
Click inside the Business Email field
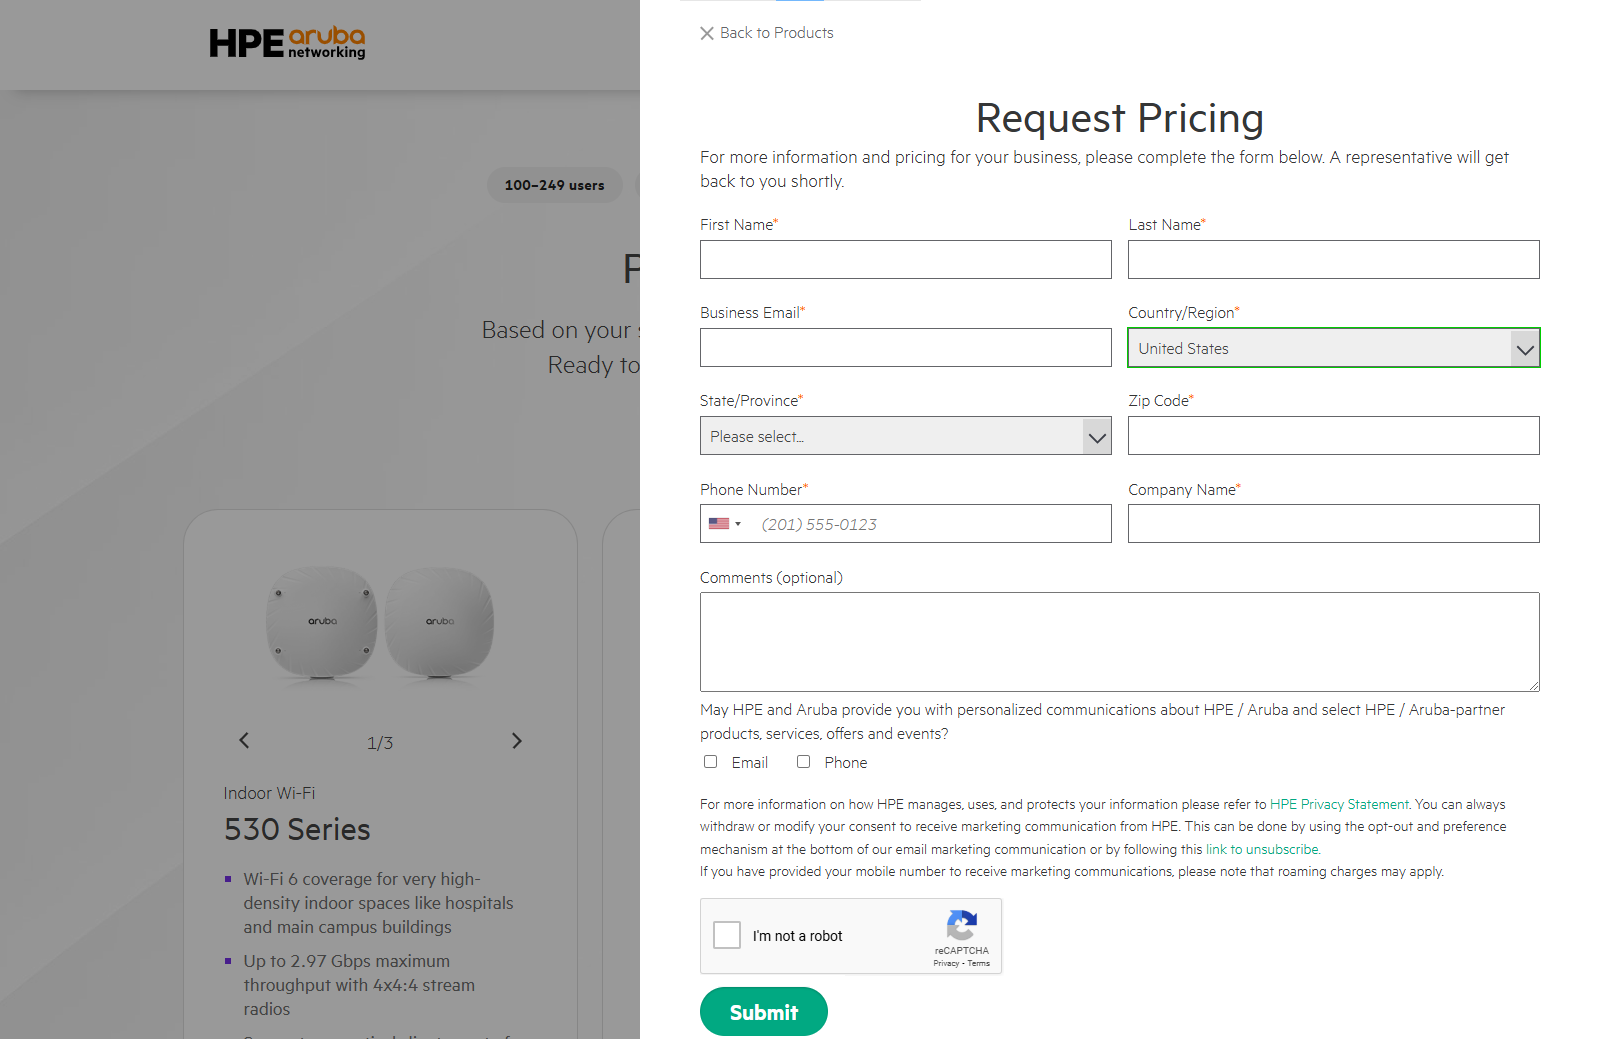pos(905,347)
